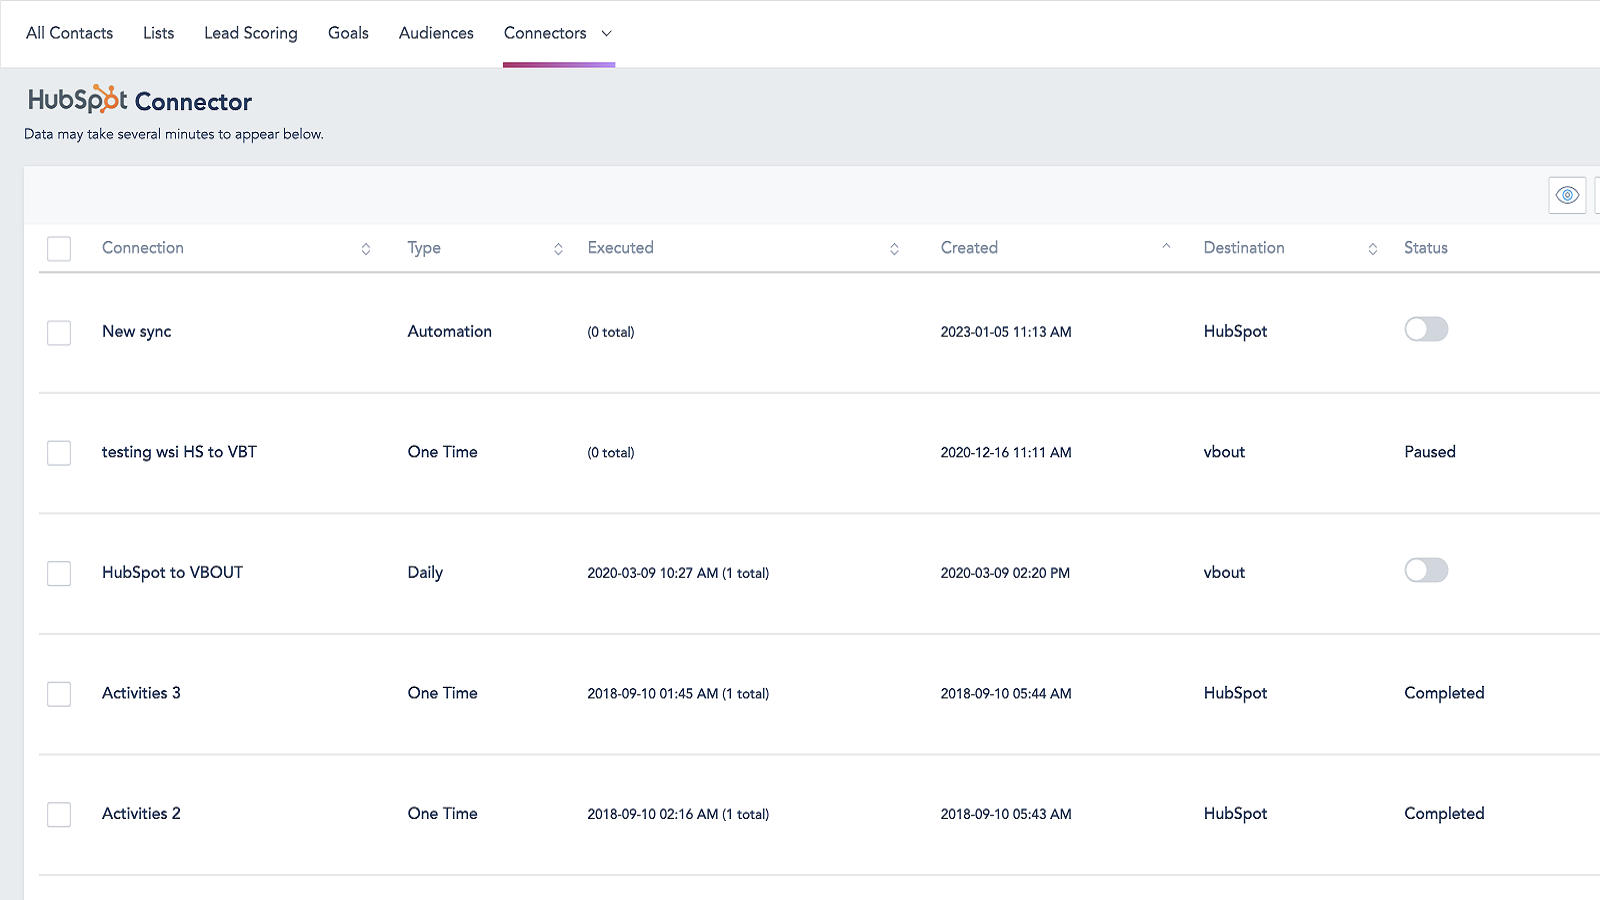Image resolution: width=1600 pixels, height=900 pixels.
Task: Enable the status toggle for HubSpot to VBOUT
Action: (1426, 570)
